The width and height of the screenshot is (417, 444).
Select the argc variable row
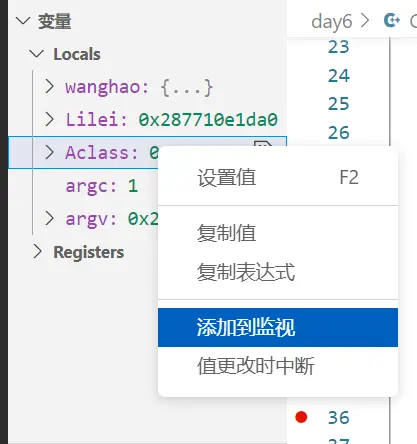click(x=147, y=186)
